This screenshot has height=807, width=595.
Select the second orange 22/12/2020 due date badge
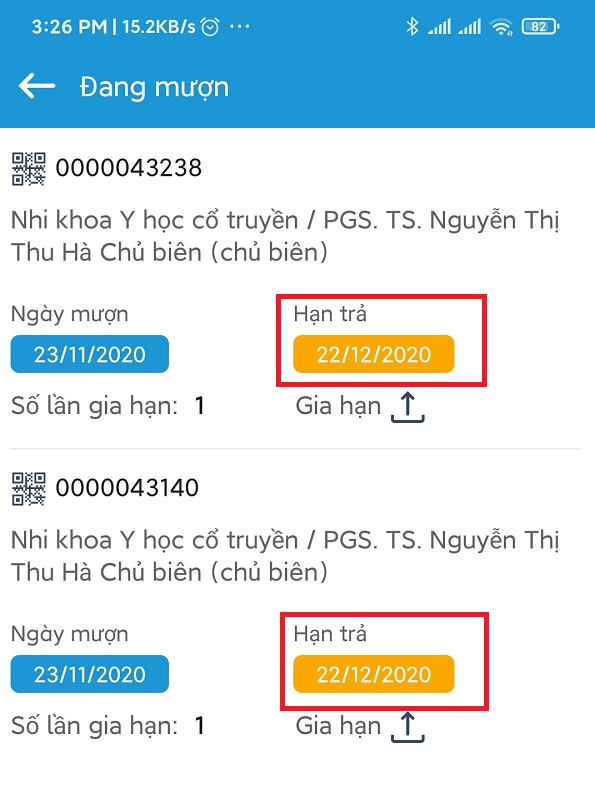click(x=374, y=674)
